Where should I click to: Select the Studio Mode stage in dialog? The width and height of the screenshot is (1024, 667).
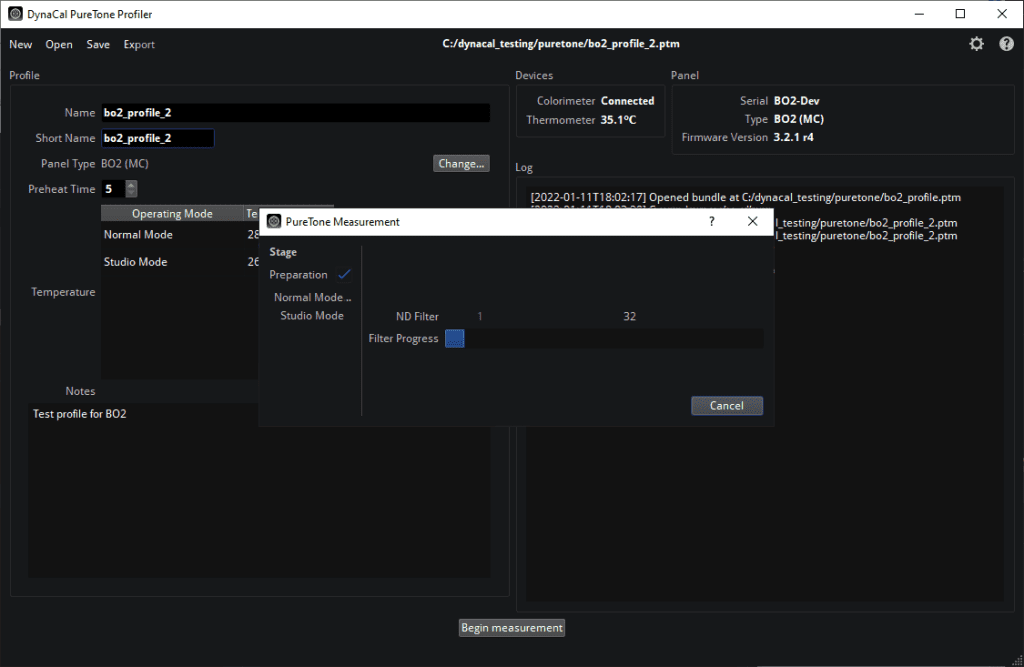coord(312,316)
